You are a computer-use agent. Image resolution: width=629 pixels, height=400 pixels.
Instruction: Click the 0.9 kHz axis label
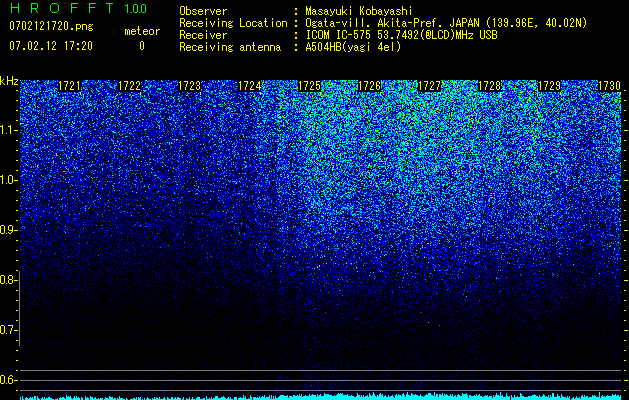click(x=9, y=230)
